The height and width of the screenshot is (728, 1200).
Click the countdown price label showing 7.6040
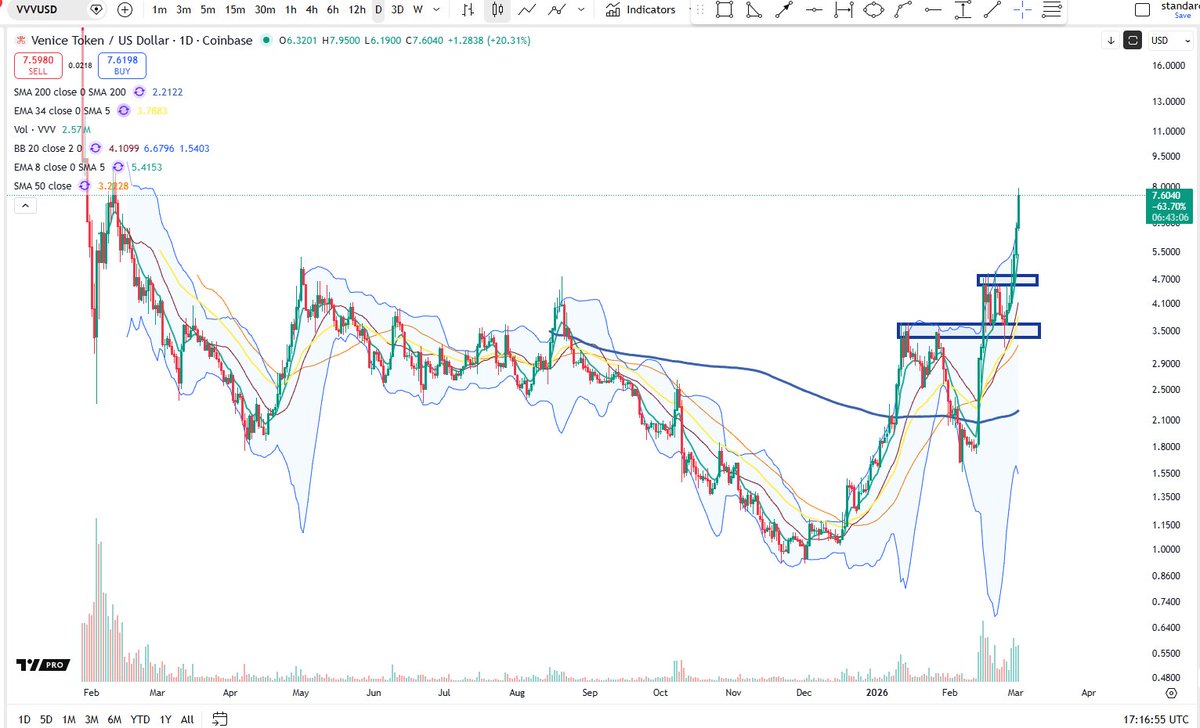(1168, 207)
